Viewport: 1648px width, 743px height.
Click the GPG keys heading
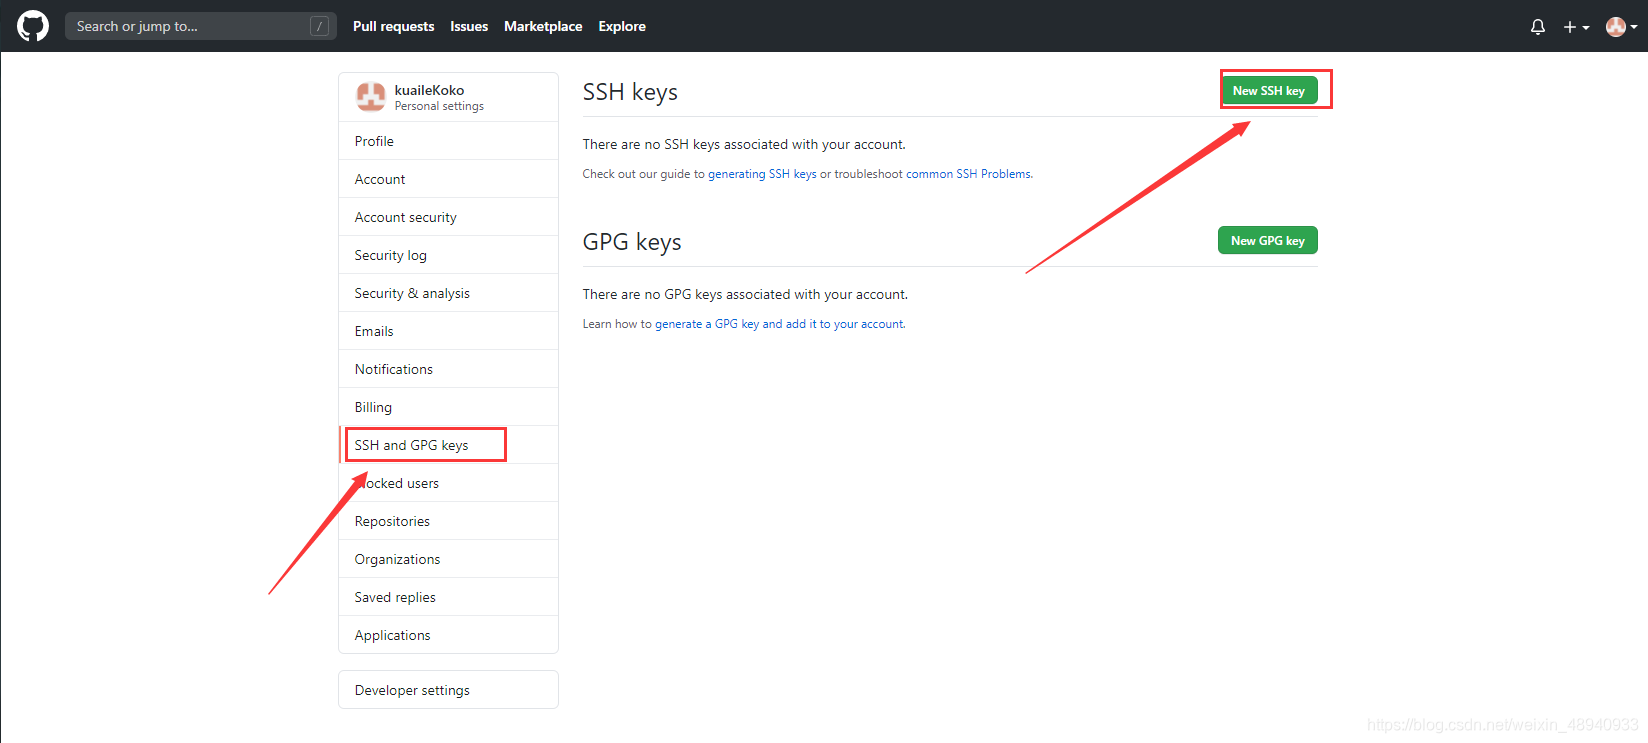pos(632,242)
